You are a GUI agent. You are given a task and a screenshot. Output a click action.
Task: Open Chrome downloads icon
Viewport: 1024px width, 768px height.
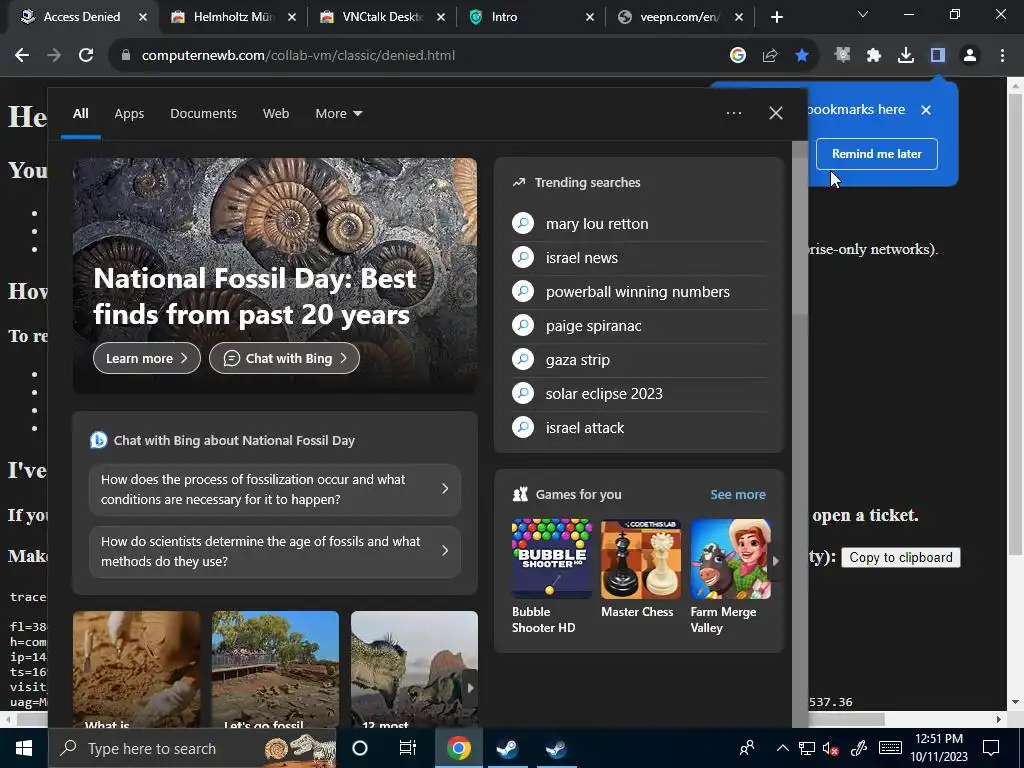tap(906, 56)
